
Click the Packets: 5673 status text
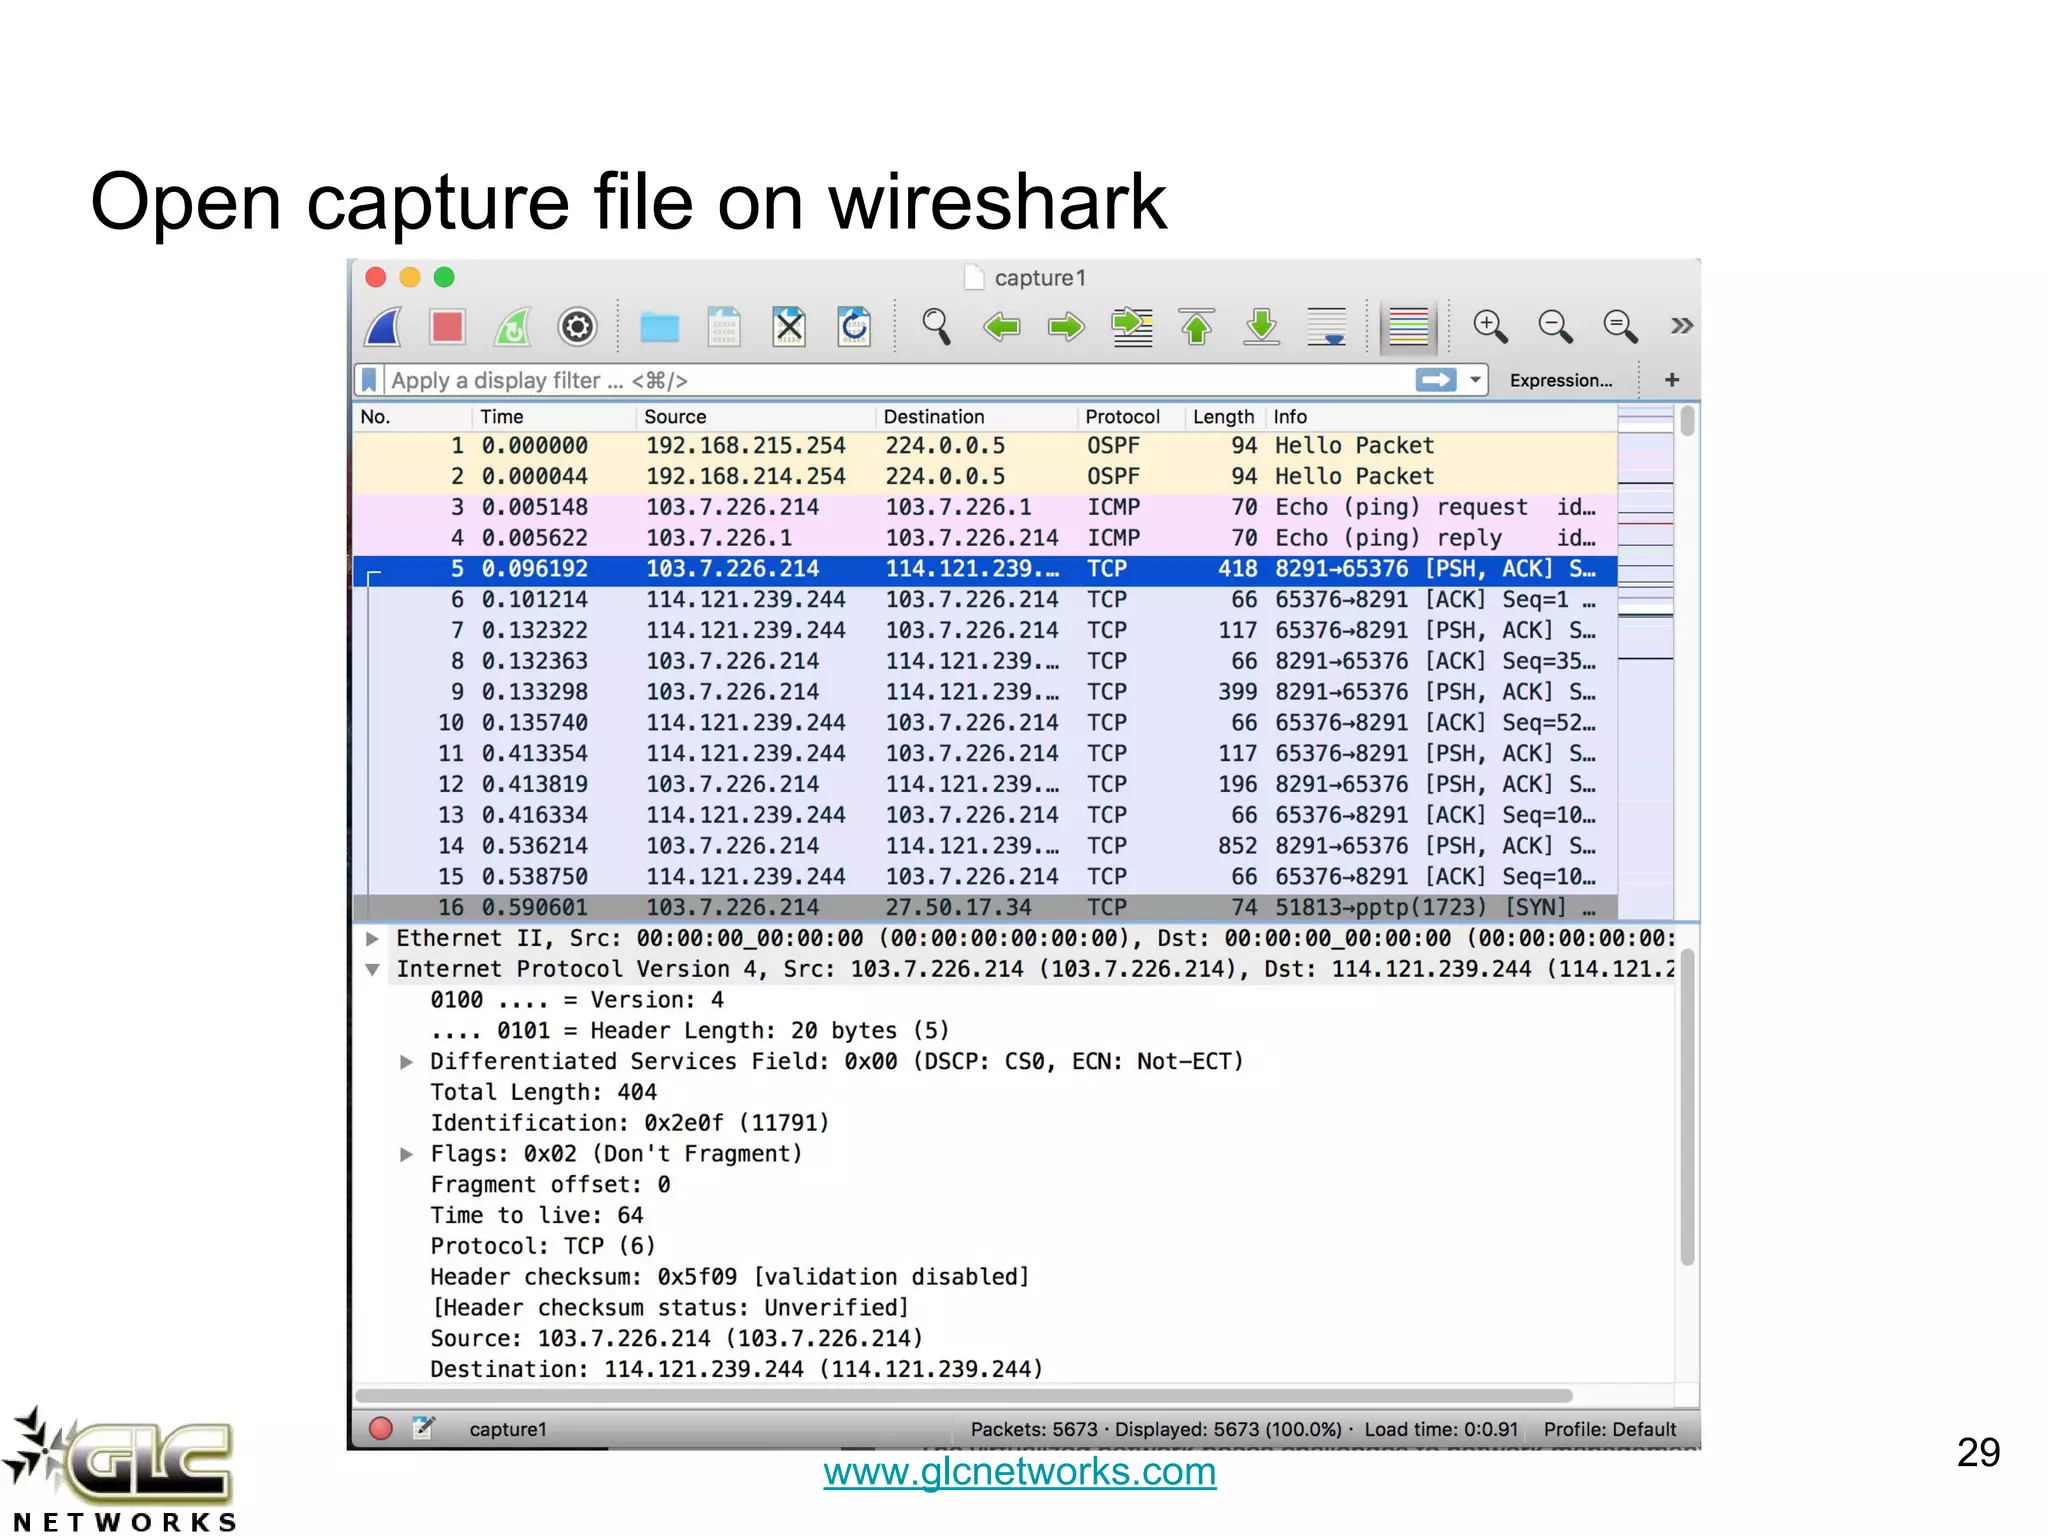pos(1034,1430)
